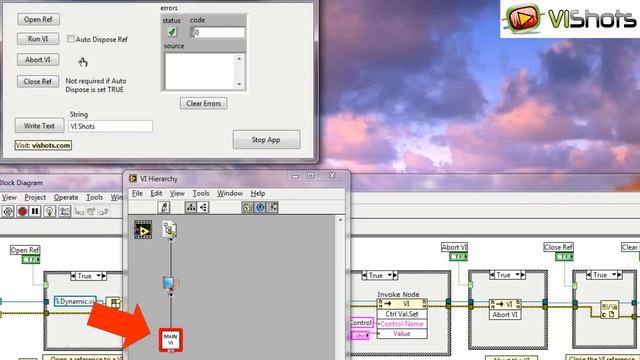Open Operate menu in Block Diagram window
This screenshot has width=640, height=360.
(66, 197)
